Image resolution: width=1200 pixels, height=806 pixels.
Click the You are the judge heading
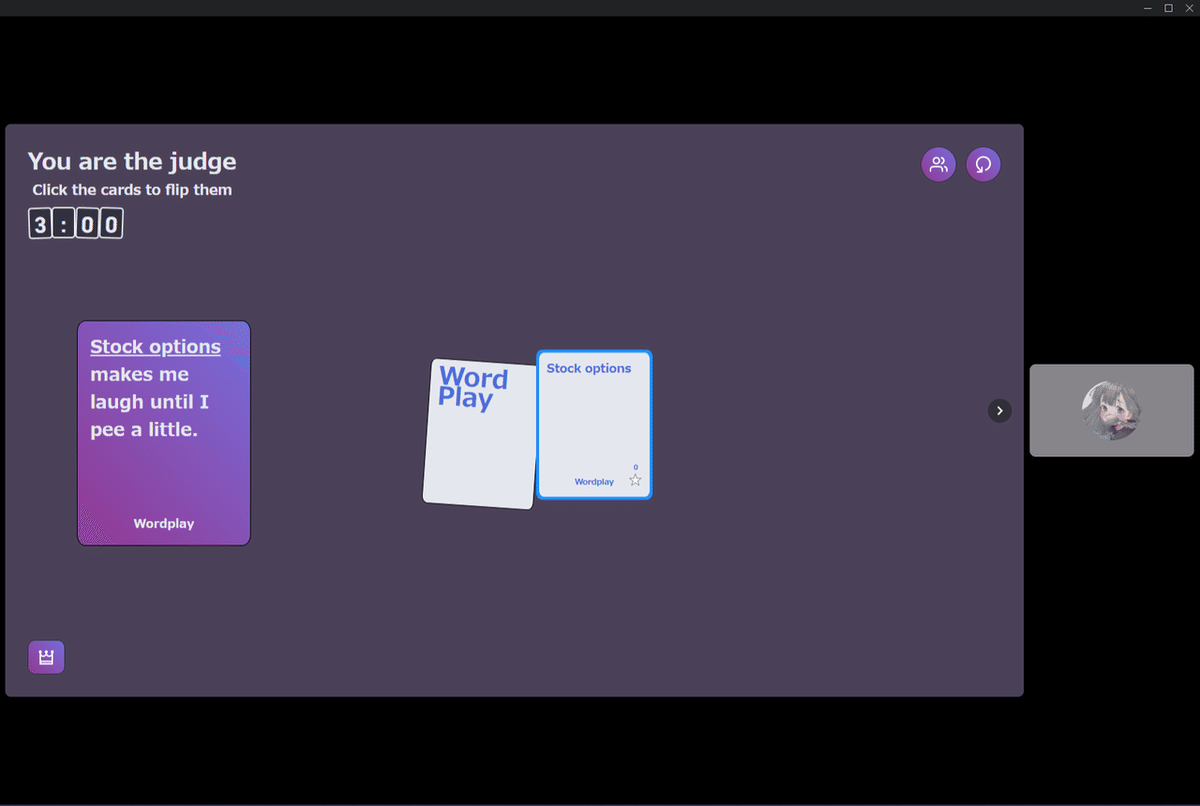tap(132, 161)
